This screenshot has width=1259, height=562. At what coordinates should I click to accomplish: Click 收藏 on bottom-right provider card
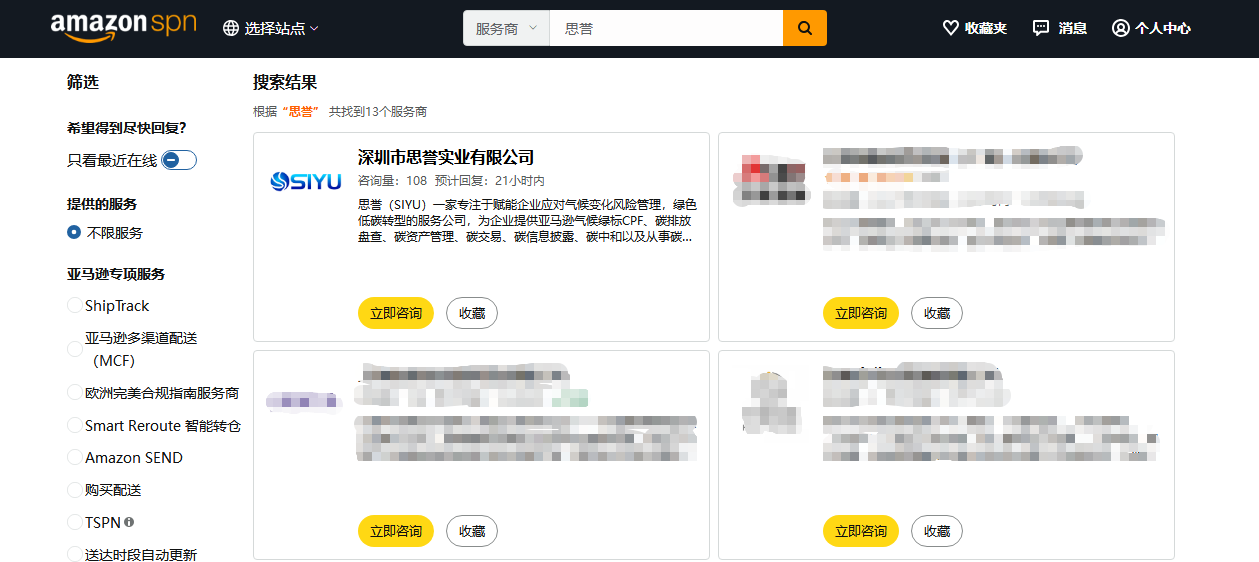pyautogui.click(x=937, y=531)
